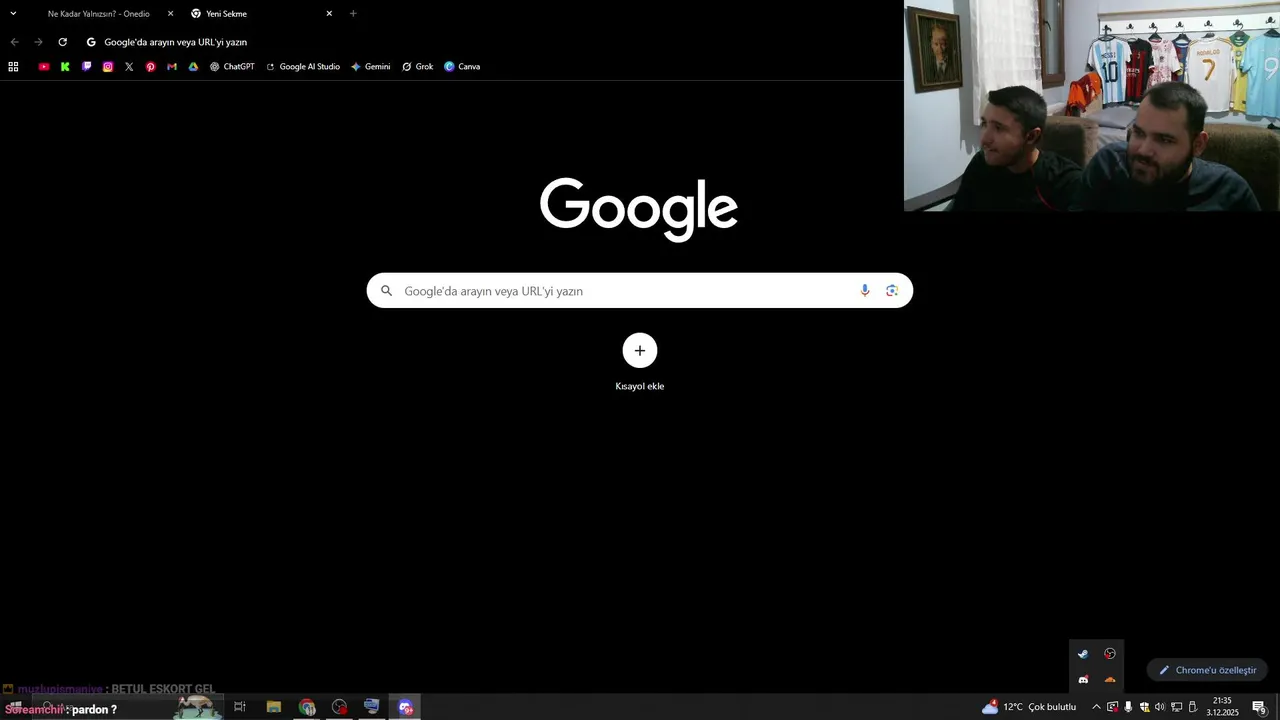Screen dimensions: 1280x720
Task: Open the Google Drive bookmark icon
Action: tap(193, 67)
